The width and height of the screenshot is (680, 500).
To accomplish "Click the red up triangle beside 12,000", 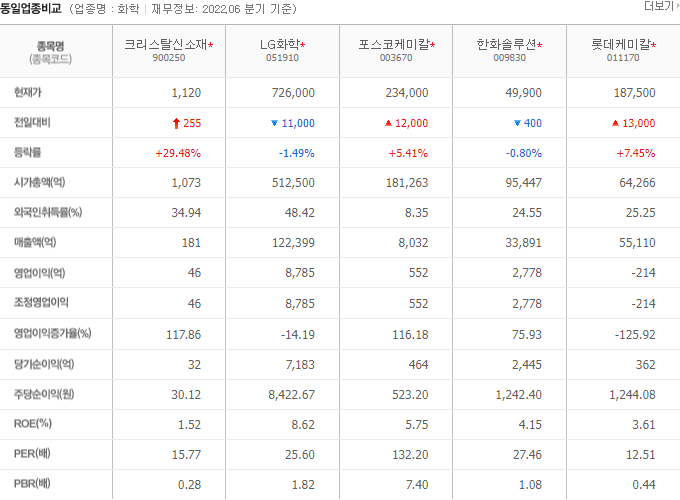I will click(x=388, y=123).
